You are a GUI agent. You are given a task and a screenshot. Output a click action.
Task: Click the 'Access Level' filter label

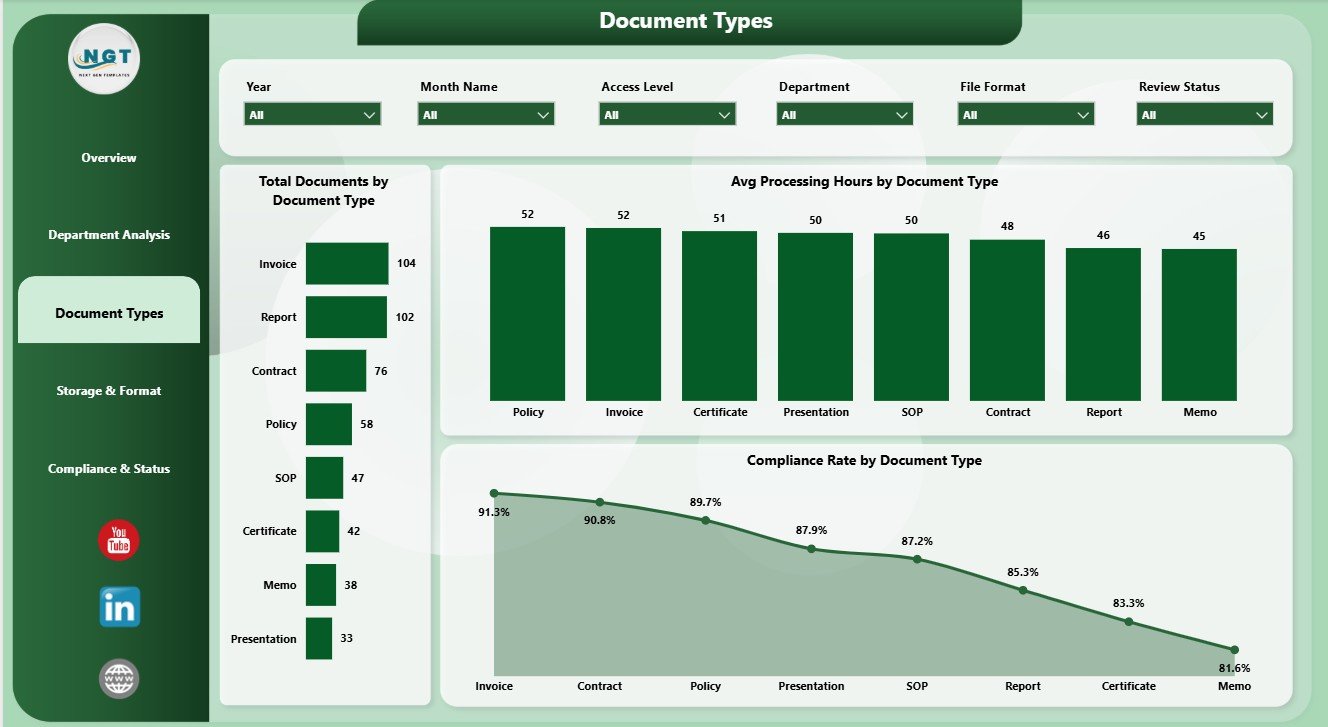[637, 87]
